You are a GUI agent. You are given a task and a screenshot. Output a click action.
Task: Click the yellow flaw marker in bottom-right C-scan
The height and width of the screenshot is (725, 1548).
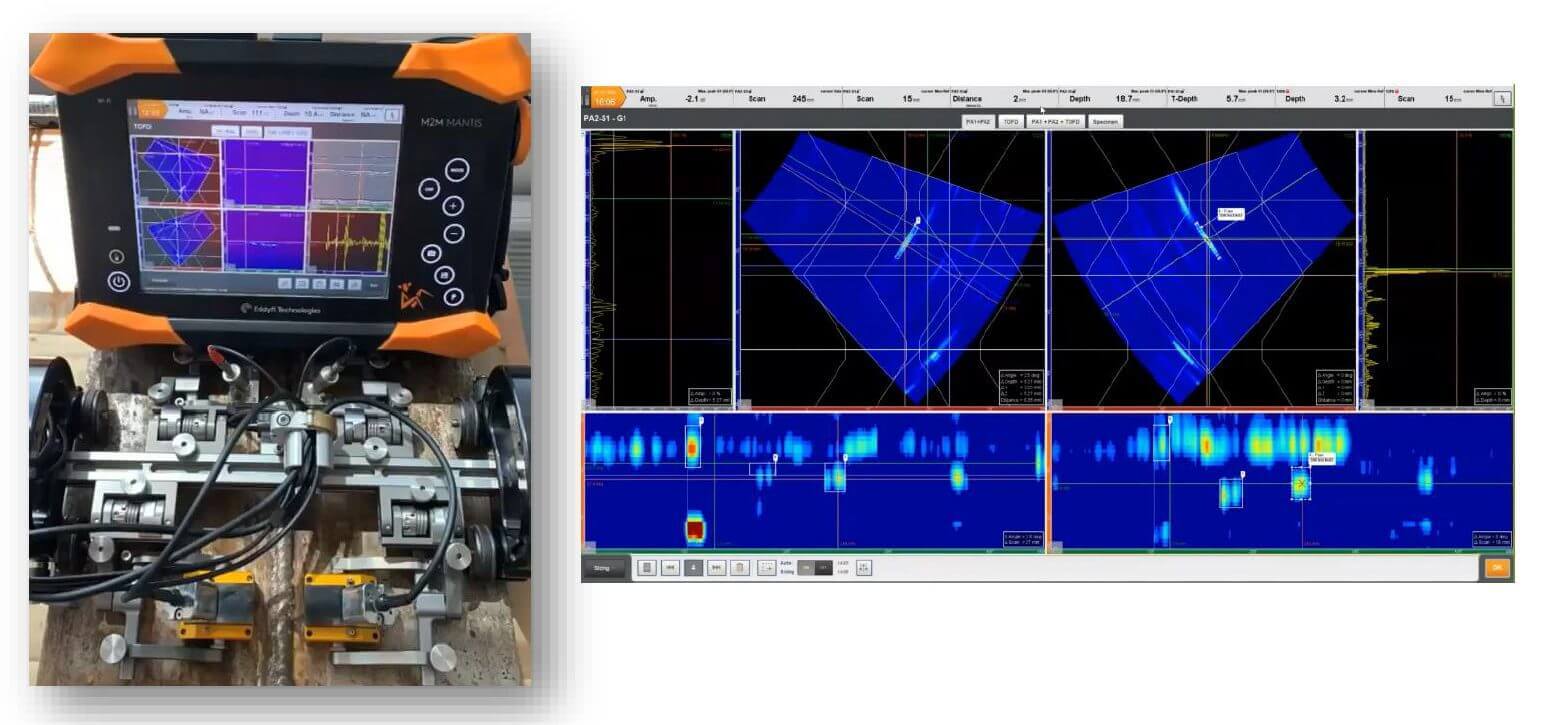(1301, 484)
